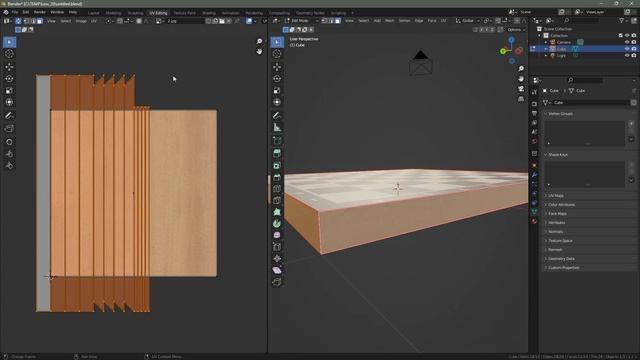Screen dimensions: 640x360
Task: Switch to the Texture Paint workspace tab
Action: click(184, 13)
